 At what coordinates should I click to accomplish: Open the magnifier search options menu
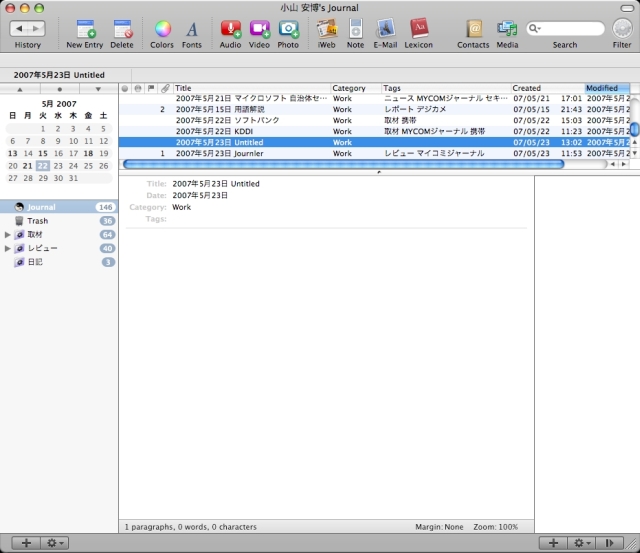pos(534,29)
